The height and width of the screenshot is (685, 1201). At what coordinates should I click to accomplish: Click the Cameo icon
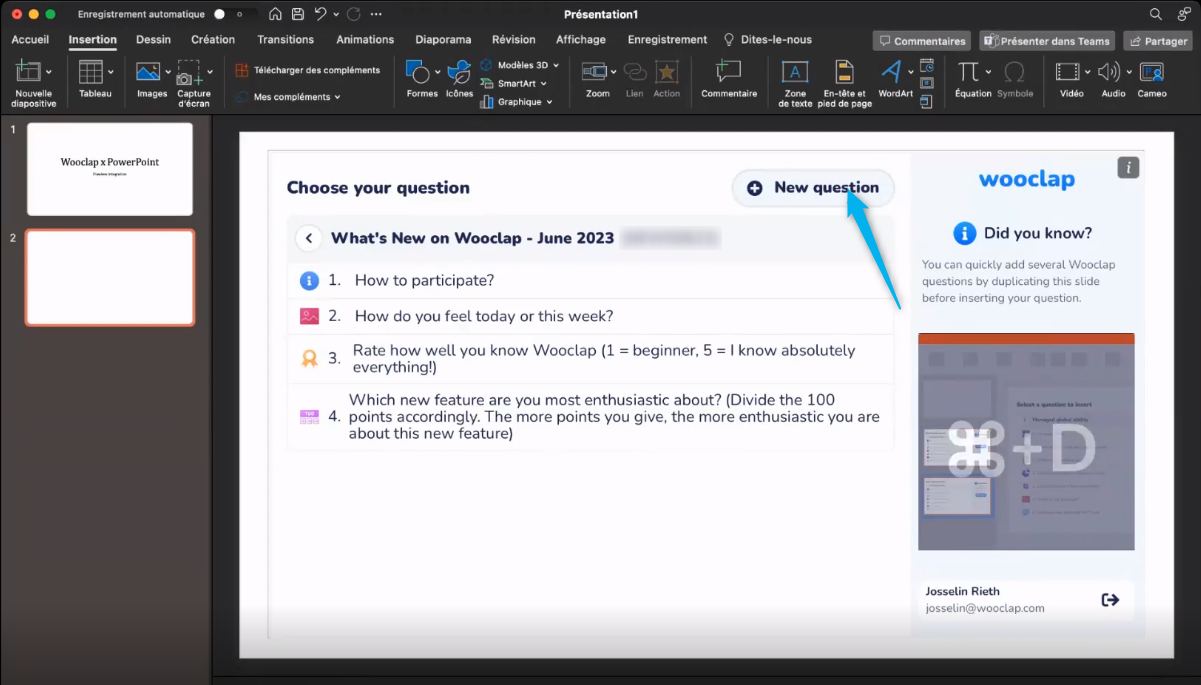(1152, 72)
